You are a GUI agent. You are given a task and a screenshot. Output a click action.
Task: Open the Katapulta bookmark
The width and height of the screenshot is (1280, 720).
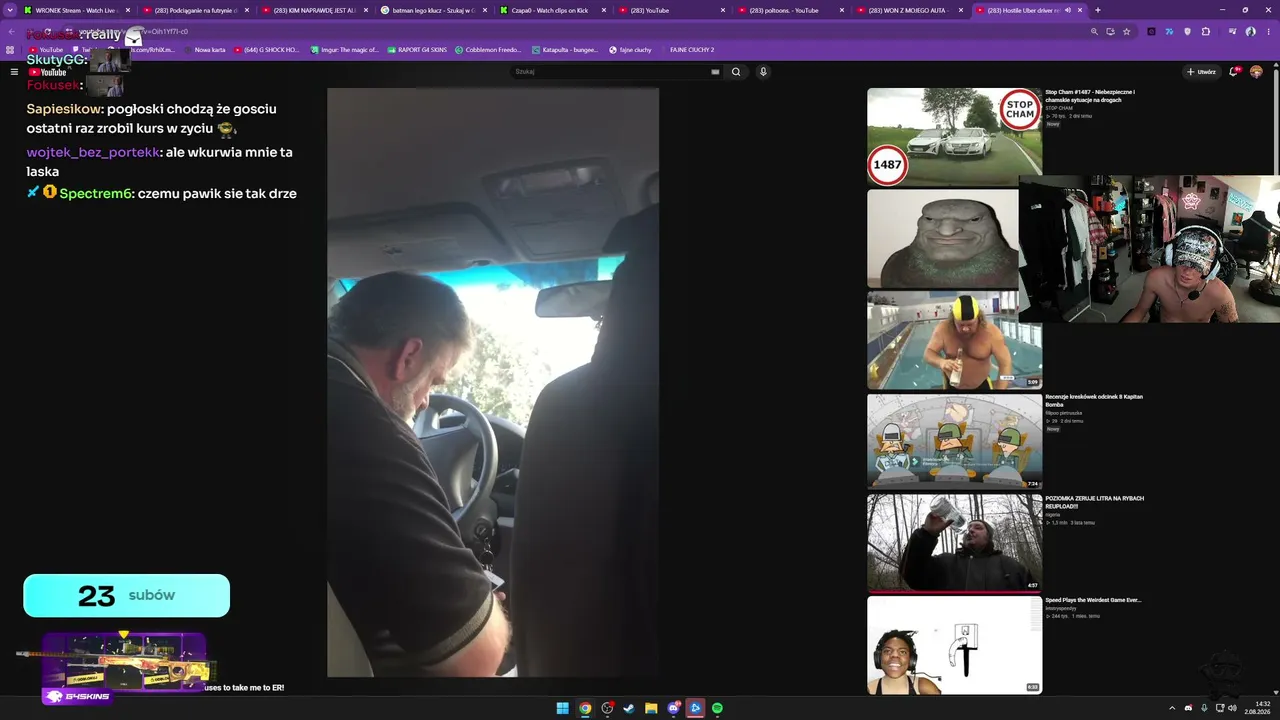[x=565, y=49]
